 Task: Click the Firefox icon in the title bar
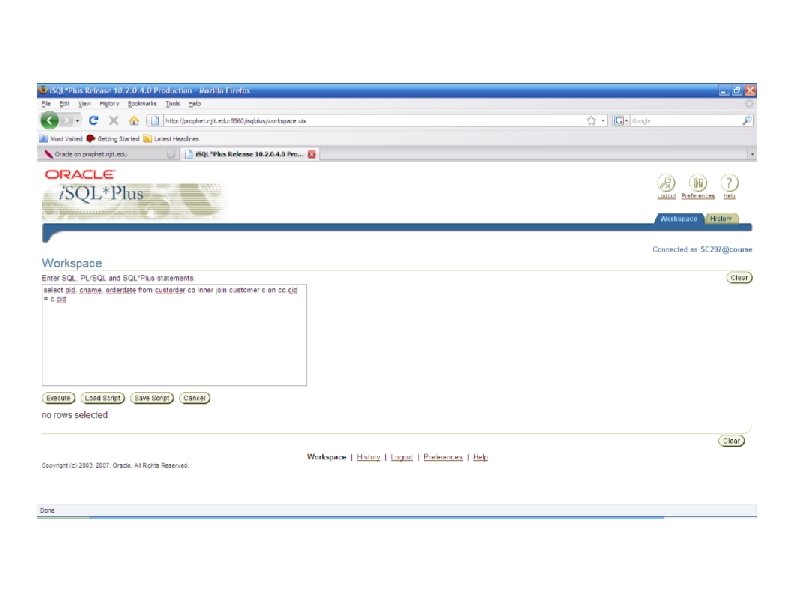44,90
